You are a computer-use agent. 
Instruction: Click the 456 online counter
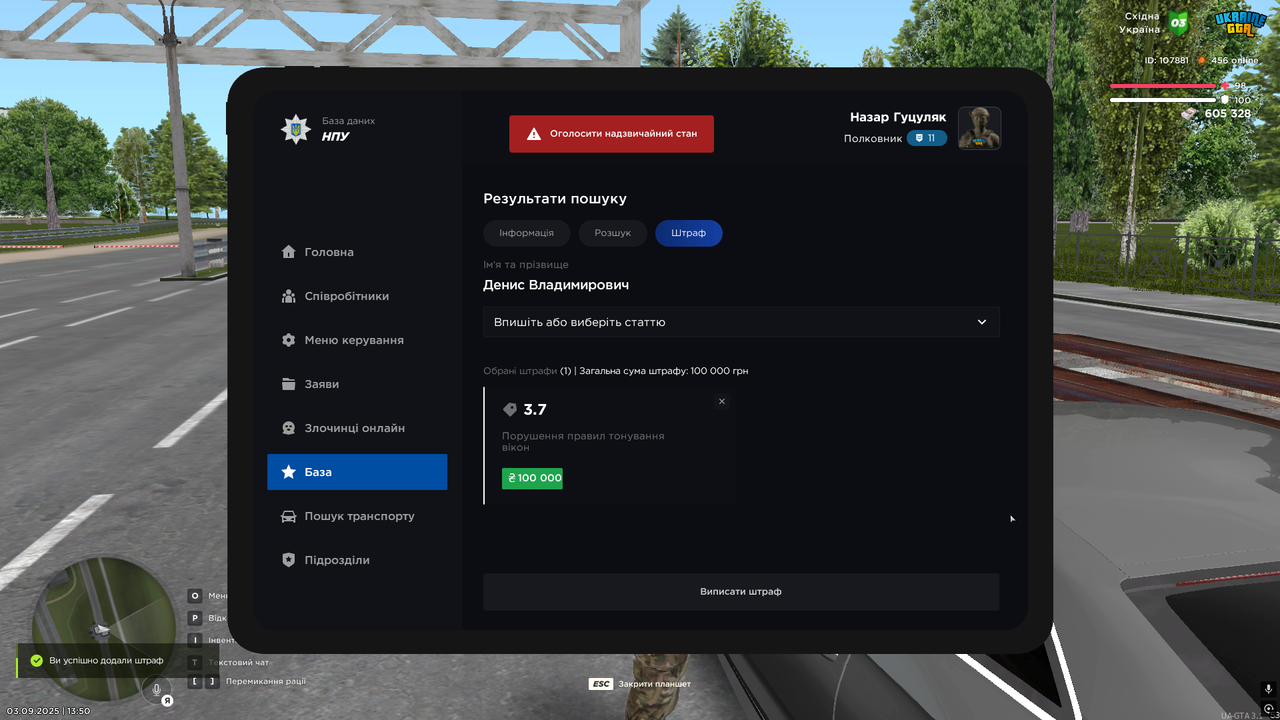coord(1235,60)
